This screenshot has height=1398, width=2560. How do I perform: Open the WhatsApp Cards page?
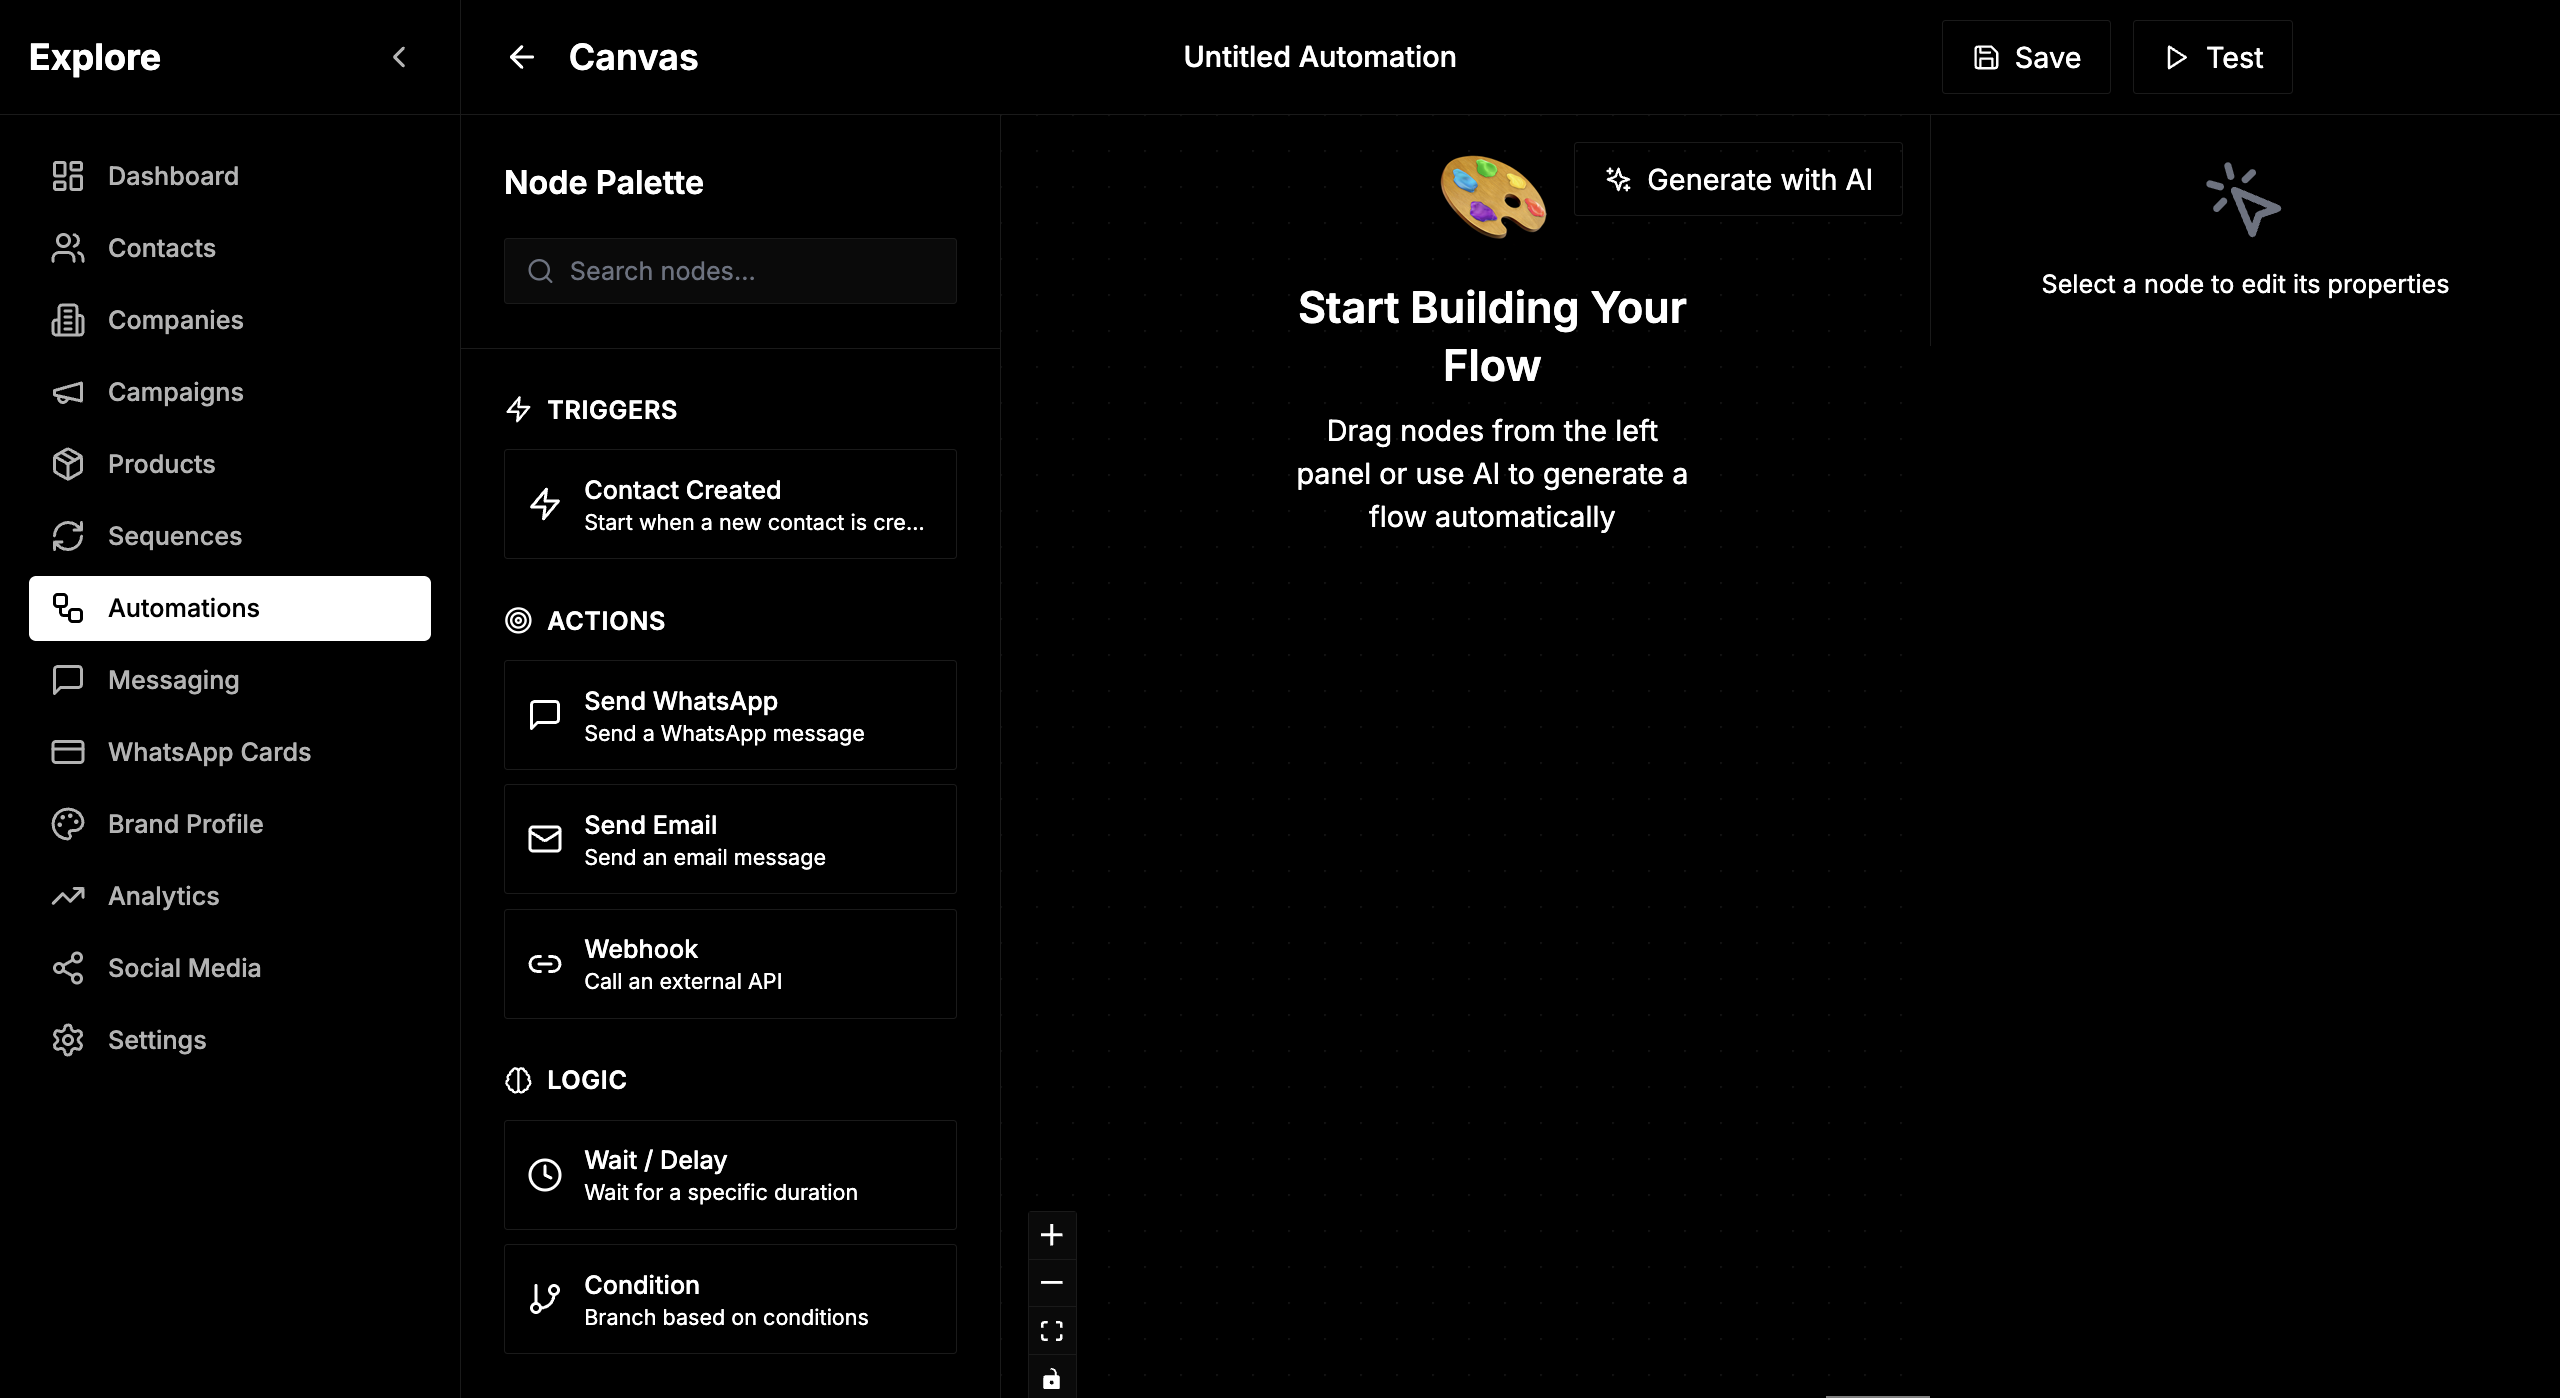209,752
